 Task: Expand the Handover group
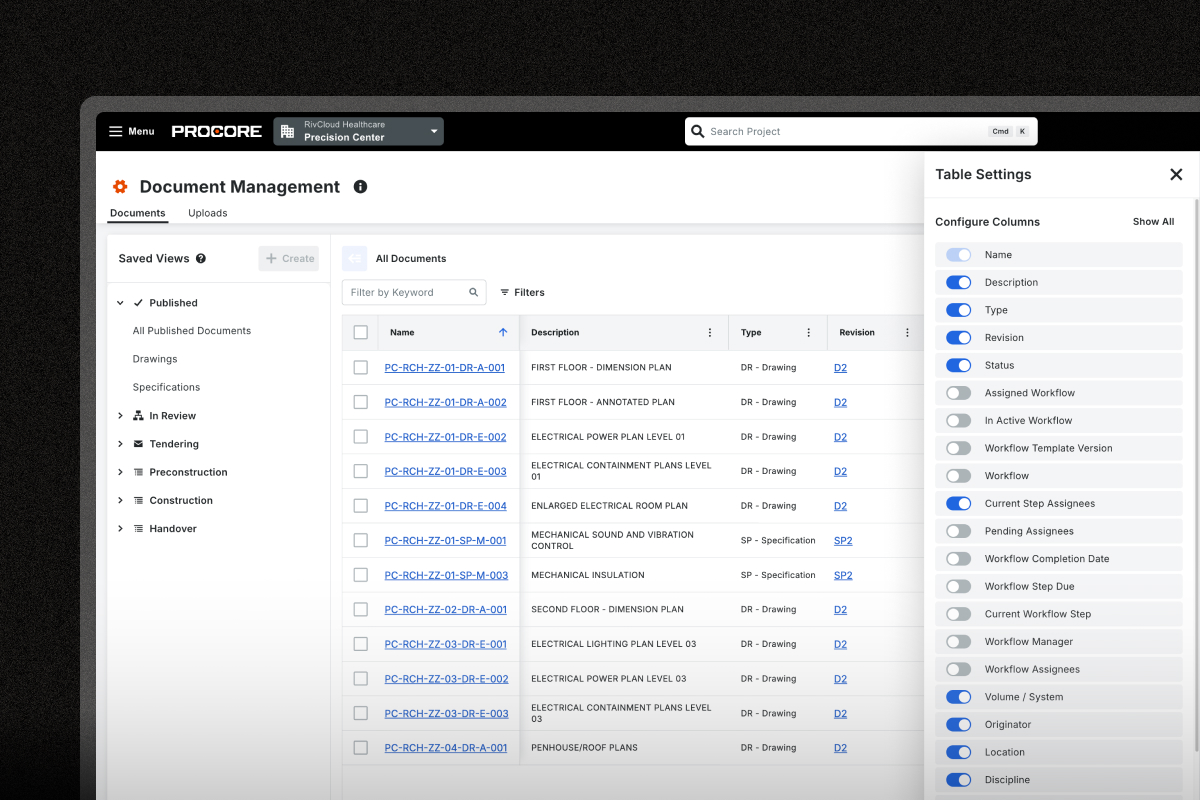120,528
